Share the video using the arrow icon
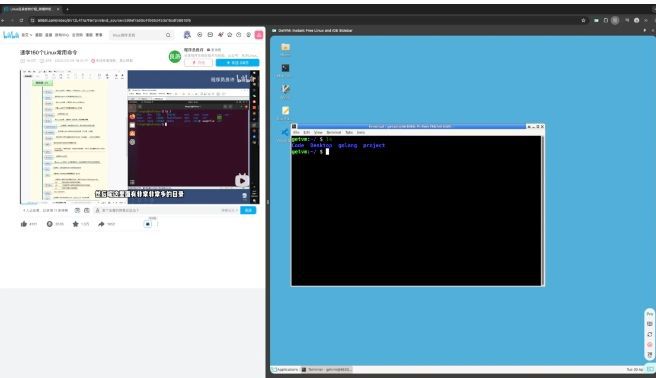656x378 pixels. tap(101, 224)
